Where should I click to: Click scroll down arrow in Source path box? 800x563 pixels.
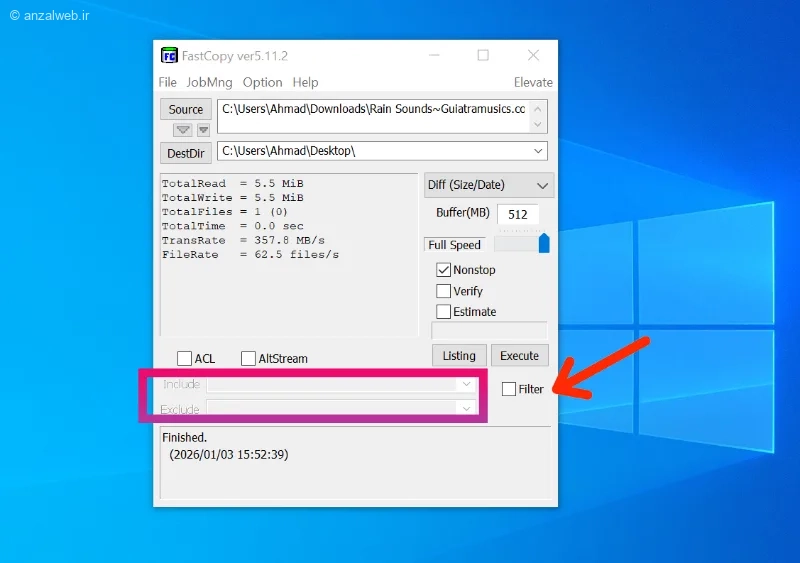click(537, 125)
